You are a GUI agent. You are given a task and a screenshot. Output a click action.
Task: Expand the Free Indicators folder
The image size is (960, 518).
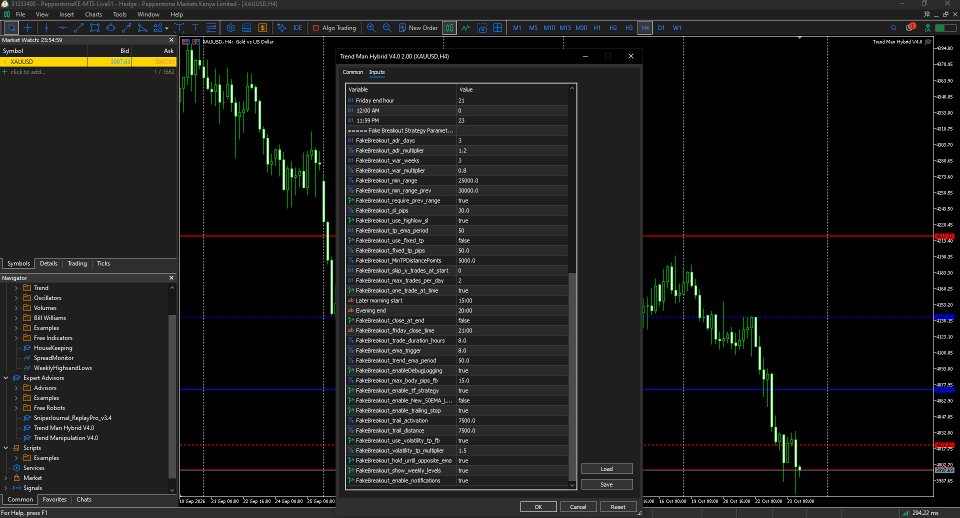click(17, 338)
